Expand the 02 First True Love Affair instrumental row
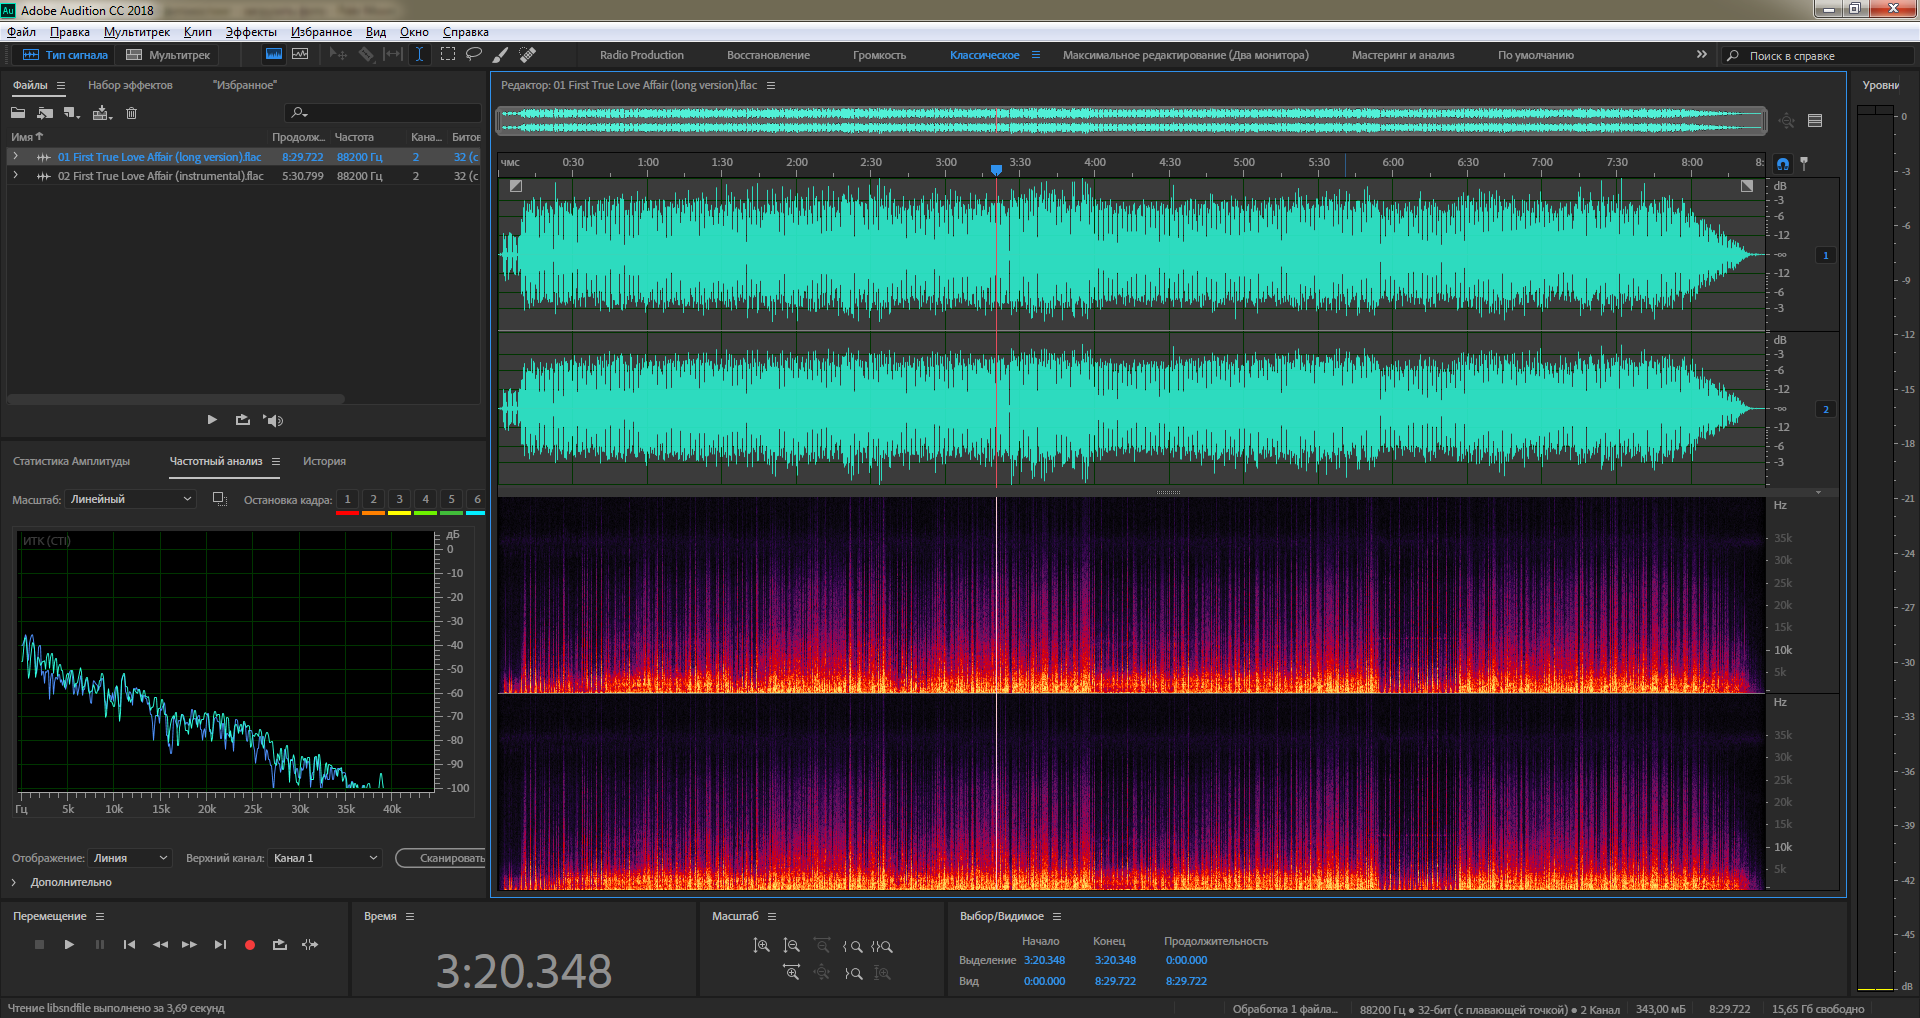The height and width of the screenshot is (1018, 1920). (x=15, y=175)
